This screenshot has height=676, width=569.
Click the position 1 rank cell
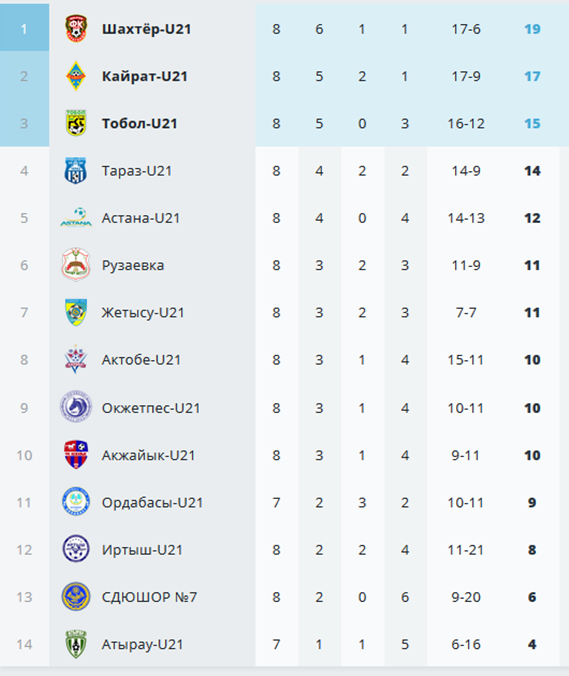(24, 28)
